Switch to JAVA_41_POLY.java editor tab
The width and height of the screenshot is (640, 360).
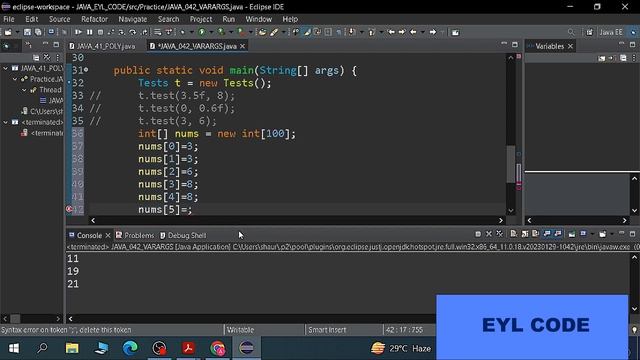point(102,46)
